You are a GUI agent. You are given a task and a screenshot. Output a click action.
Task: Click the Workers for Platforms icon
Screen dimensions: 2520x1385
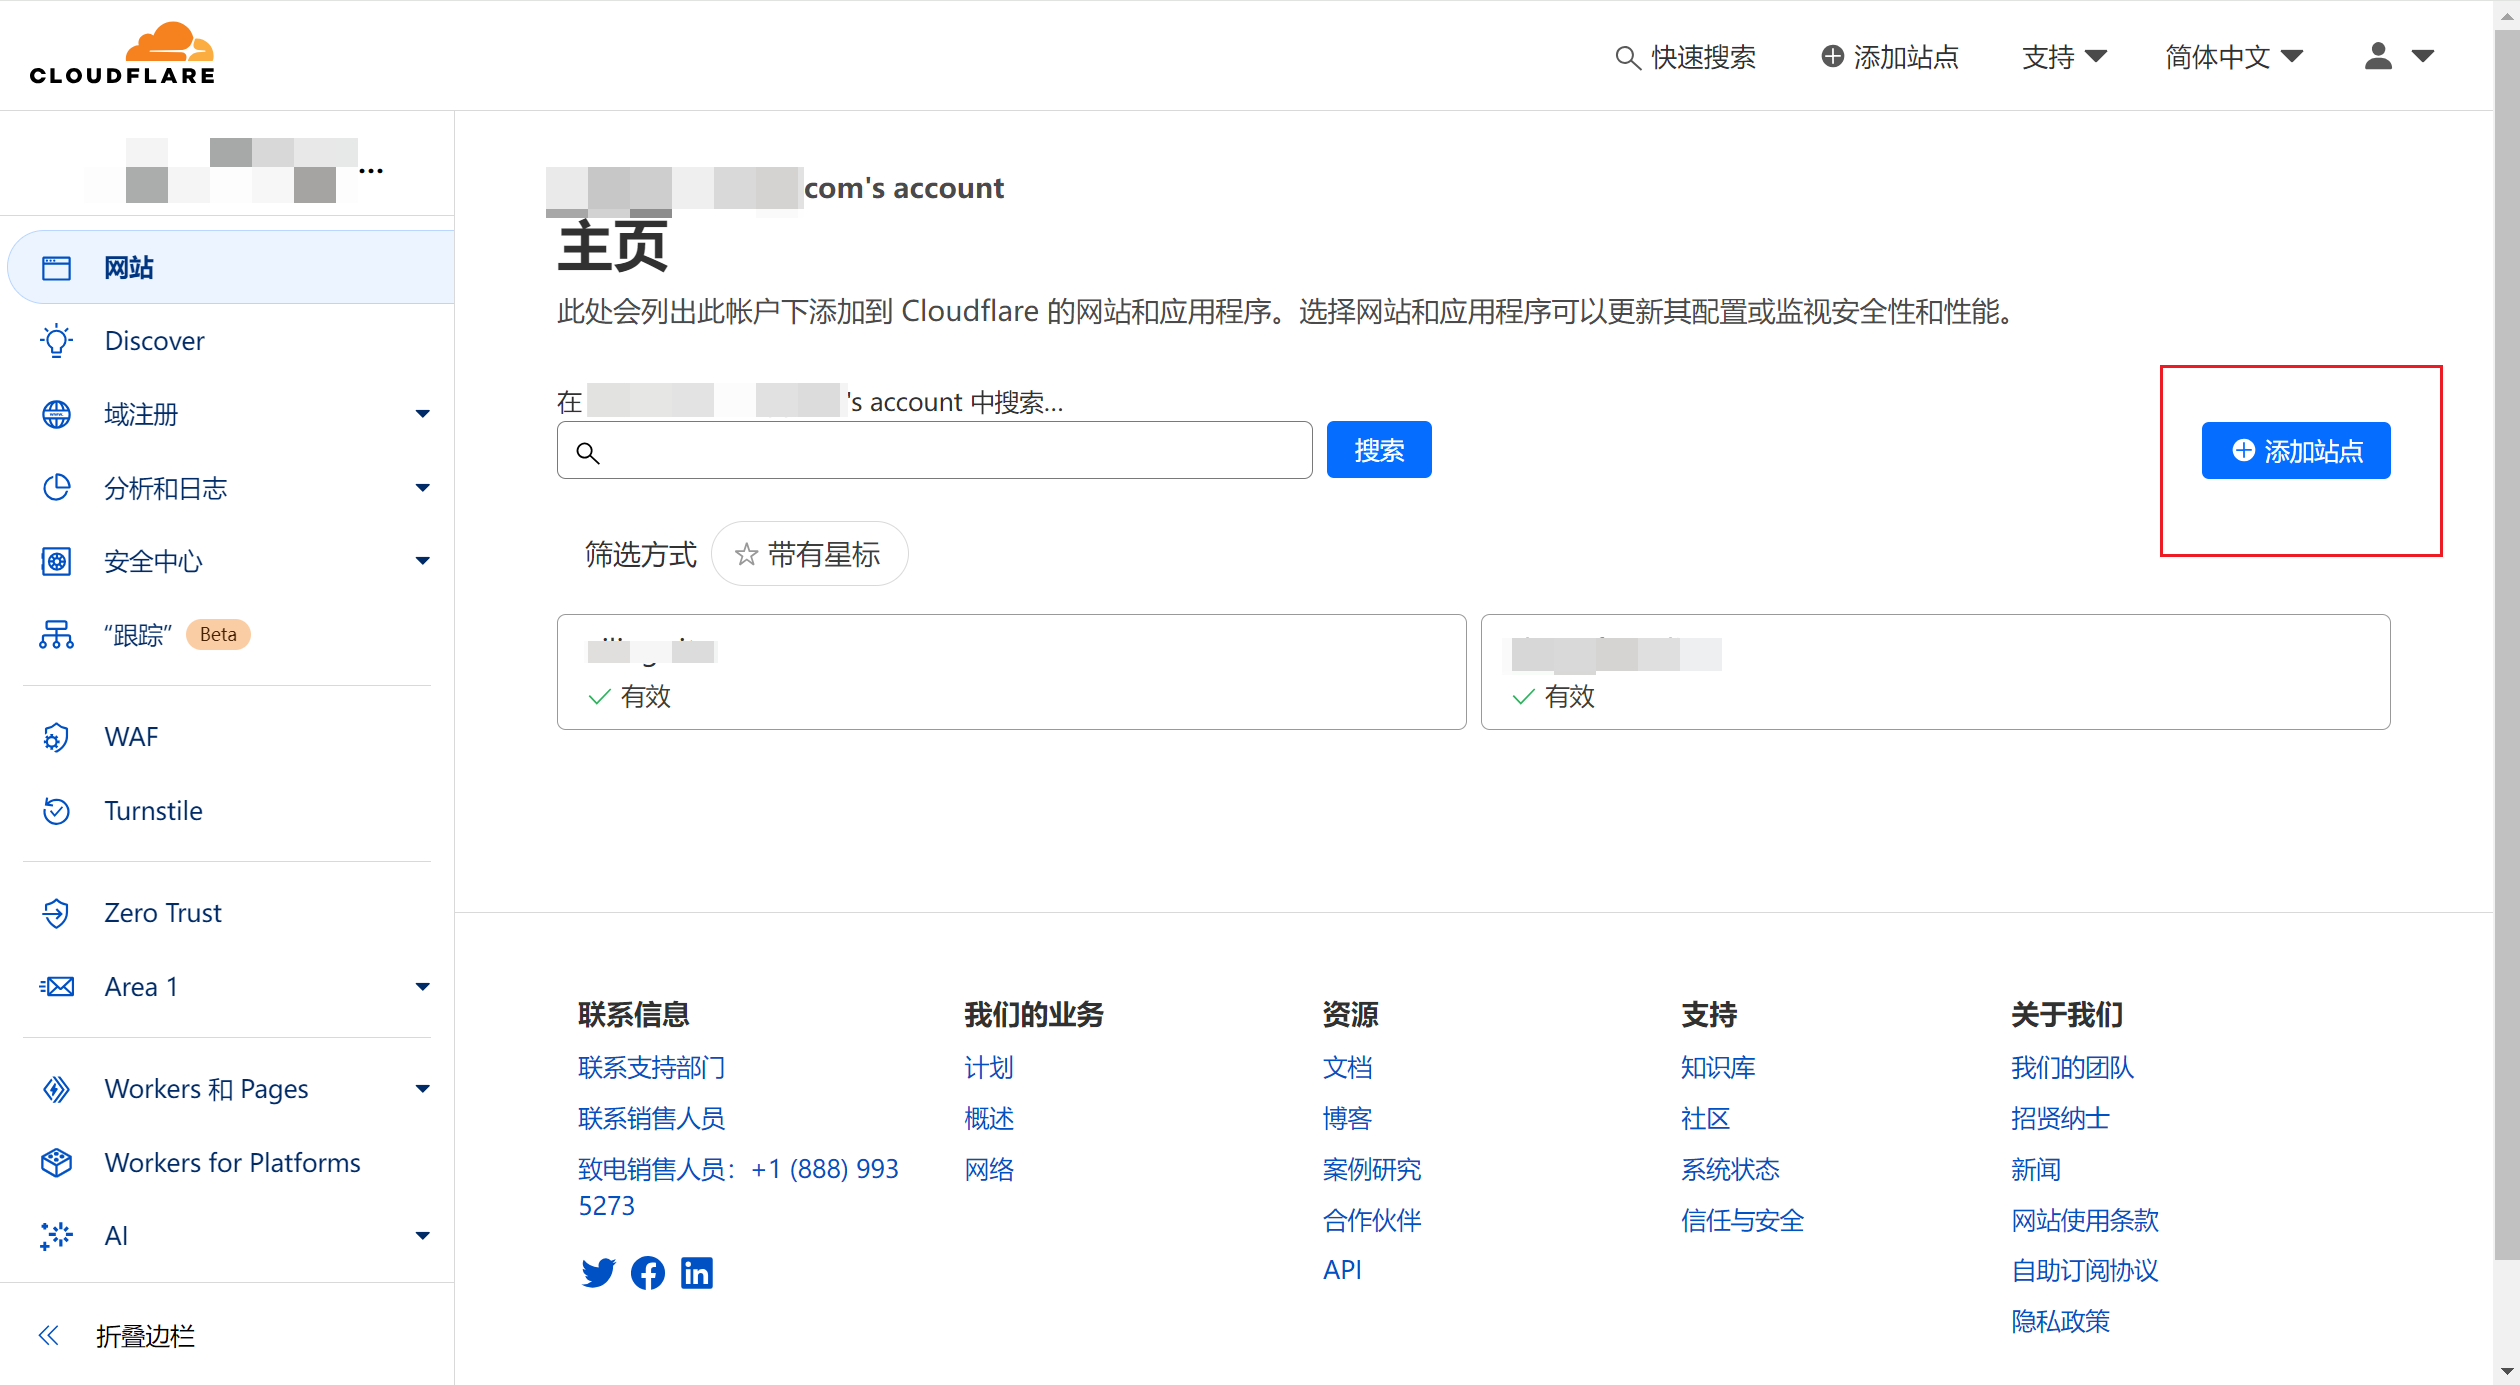57,1162
